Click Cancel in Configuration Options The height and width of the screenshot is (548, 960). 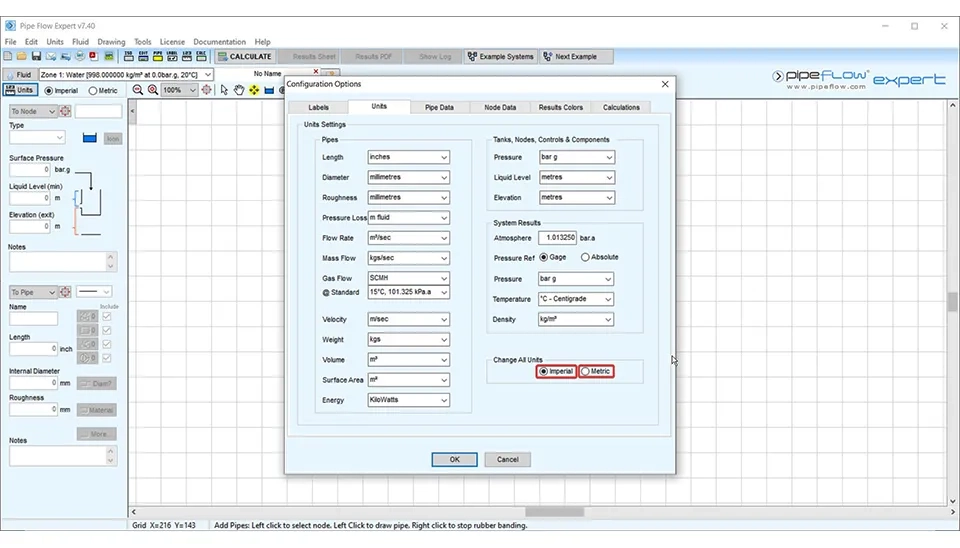[x=507, y=459]
